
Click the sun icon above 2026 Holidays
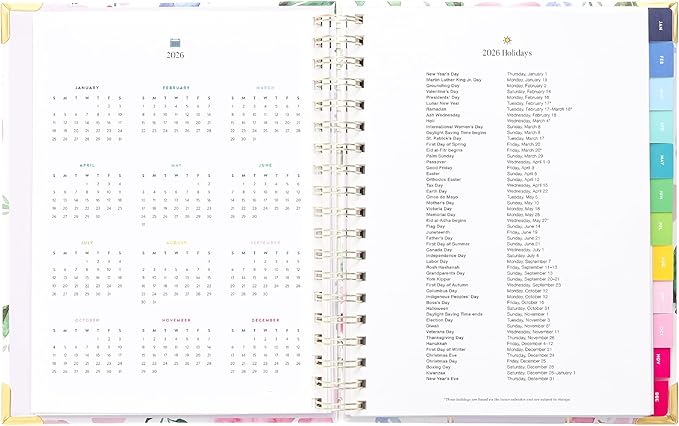(x=507, y=40)
